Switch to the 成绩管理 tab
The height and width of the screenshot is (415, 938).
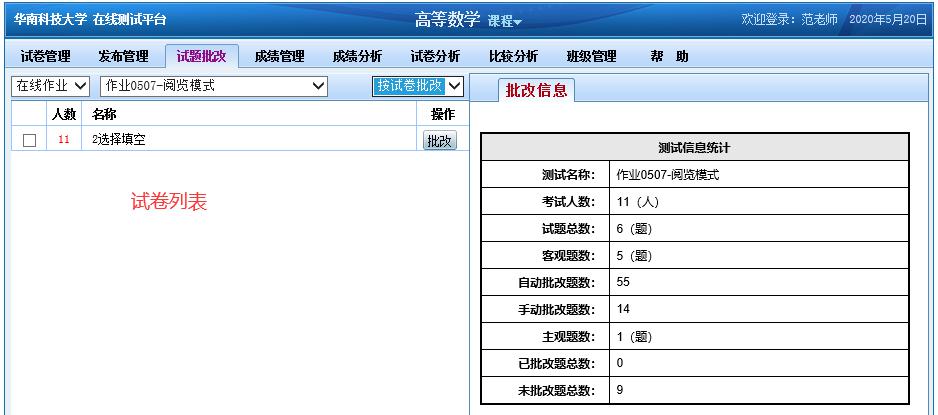click(x=279, y=56)
